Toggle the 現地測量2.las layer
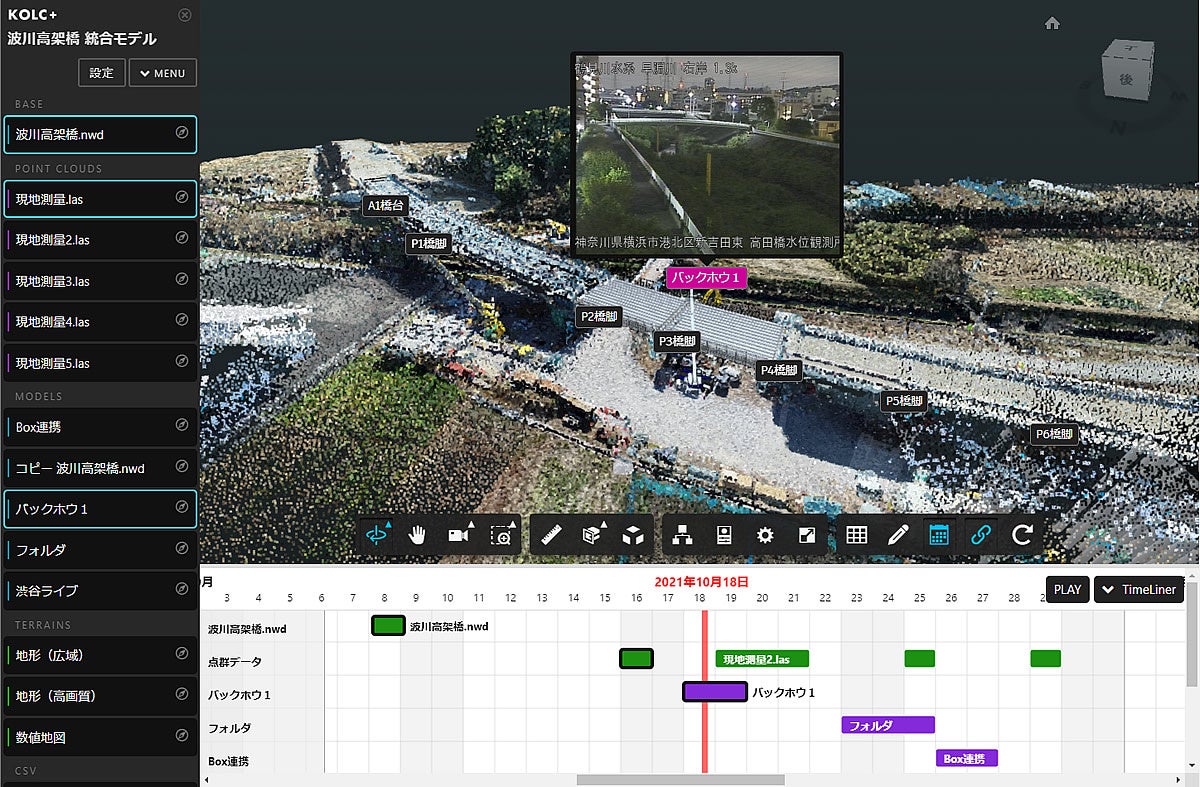1200x787 pixels. [x=100, y=240]
